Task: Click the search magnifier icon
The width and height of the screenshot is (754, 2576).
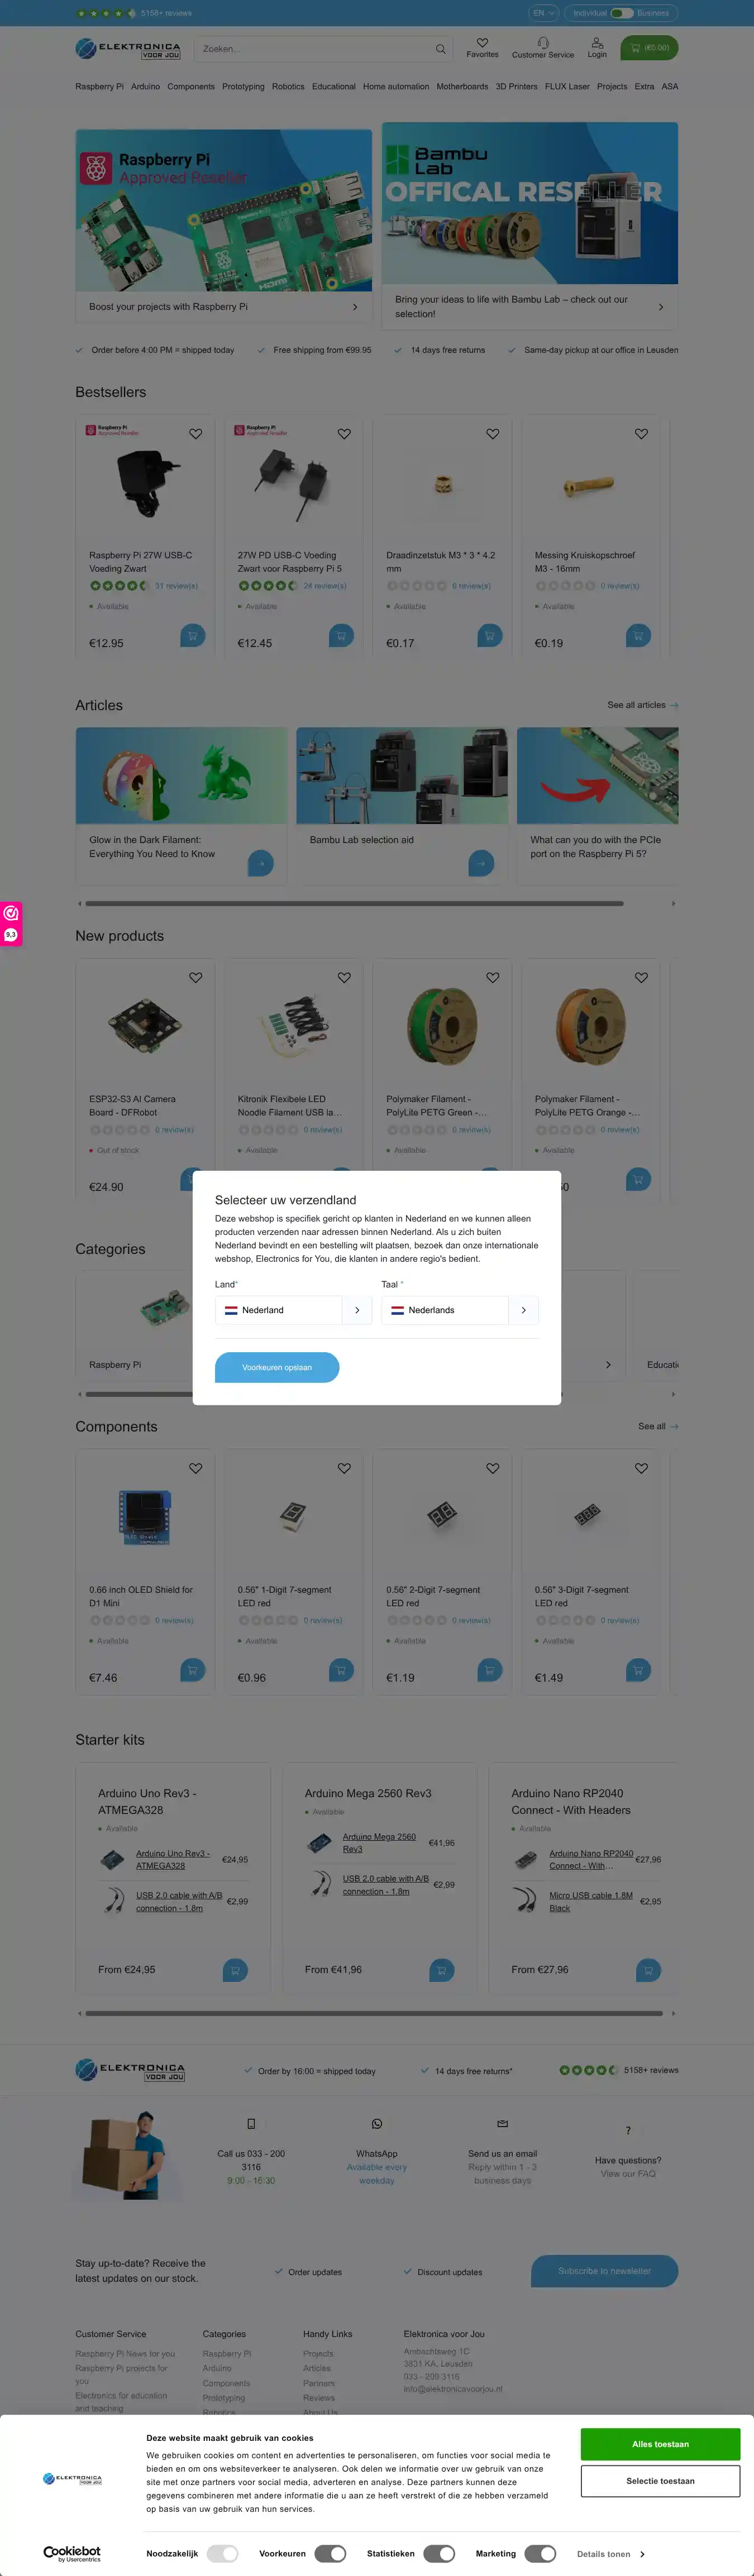Action: (440, 48)
